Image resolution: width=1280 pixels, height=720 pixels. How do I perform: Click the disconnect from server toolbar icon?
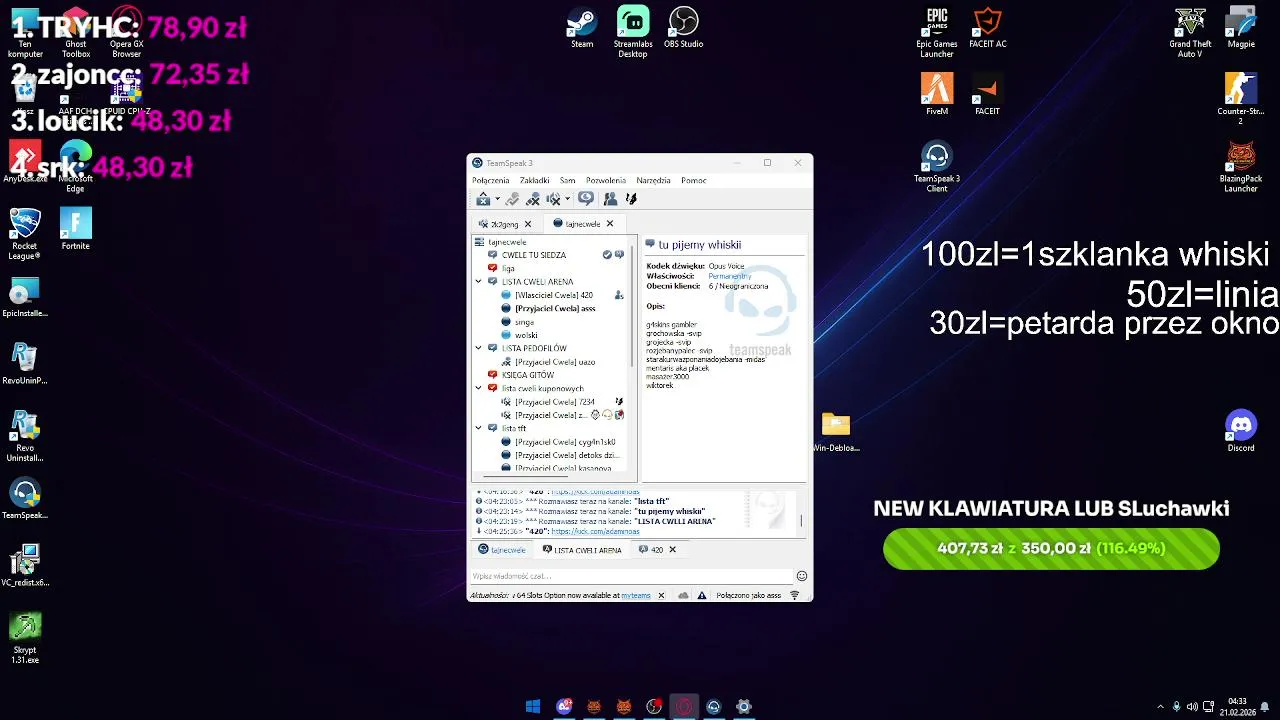483,199
